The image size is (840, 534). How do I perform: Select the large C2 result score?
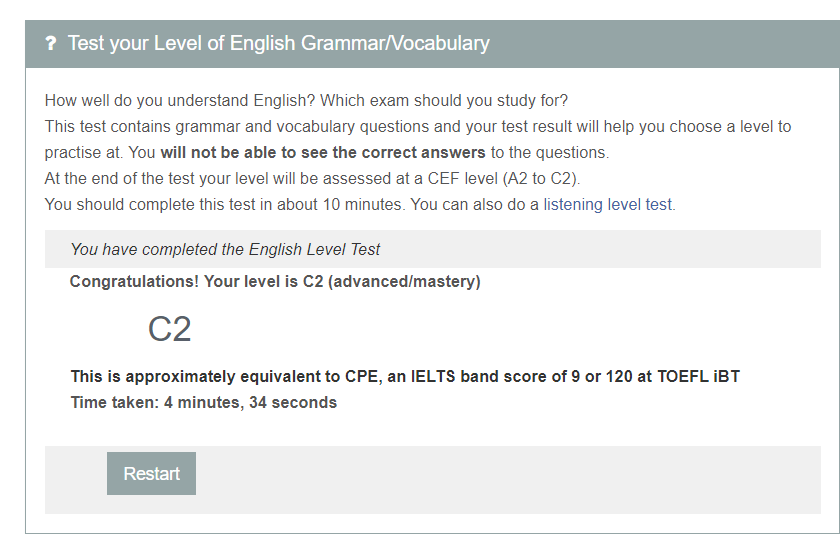(x=169, y=329)
